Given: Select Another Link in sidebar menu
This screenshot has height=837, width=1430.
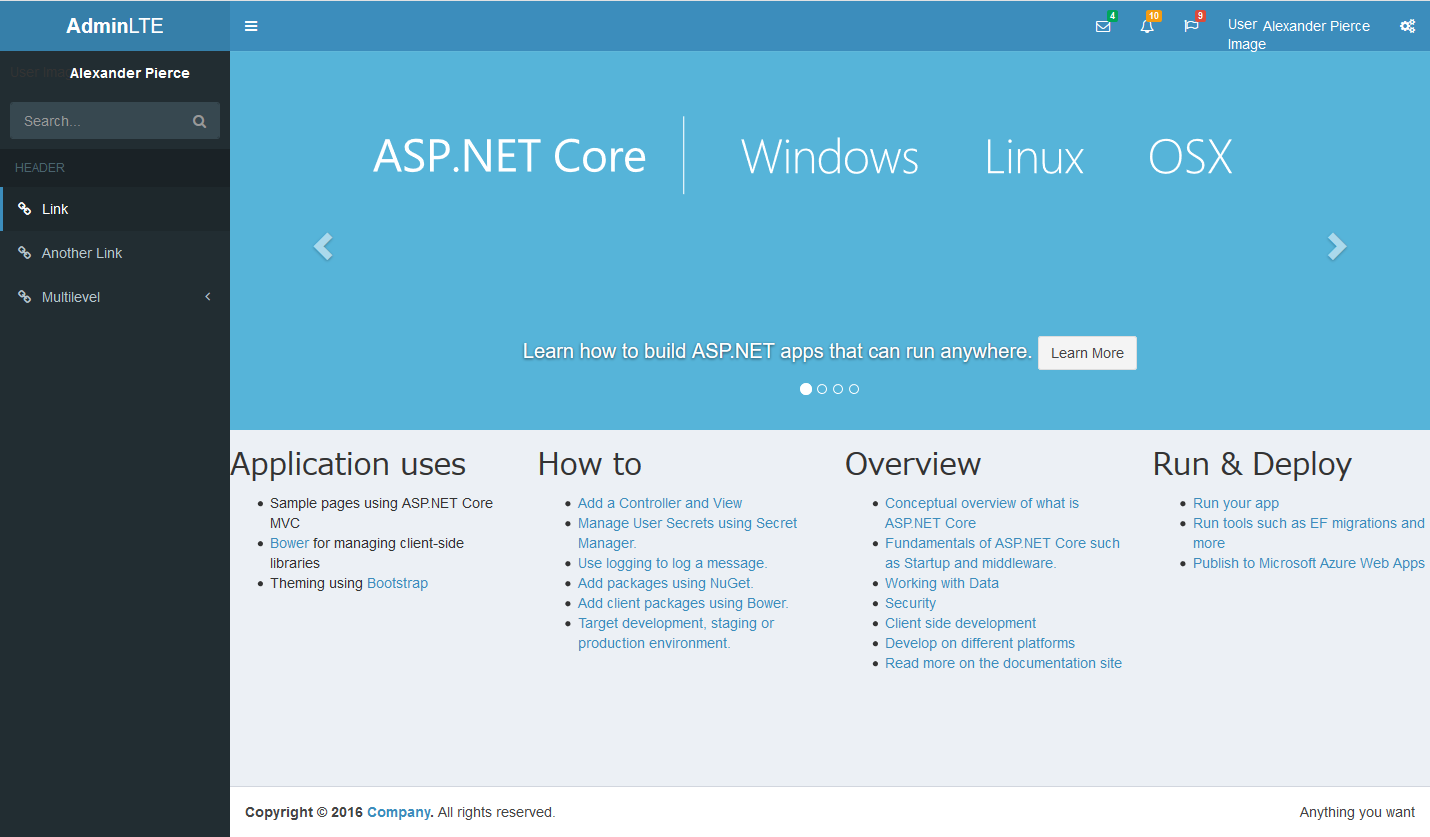Looking at the screenshot, I should click(115, 253).
